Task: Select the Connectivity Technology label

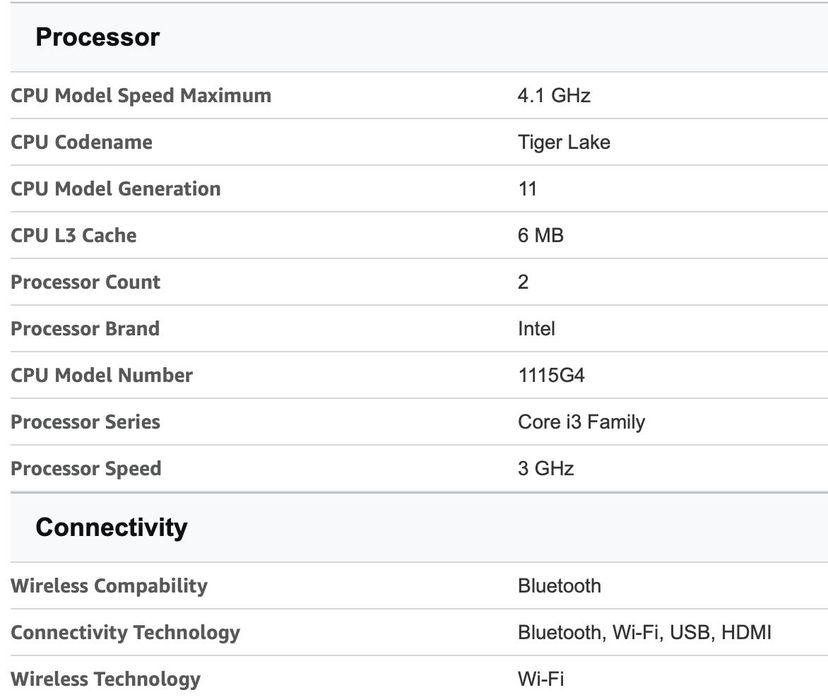Action: pos(125,632)
